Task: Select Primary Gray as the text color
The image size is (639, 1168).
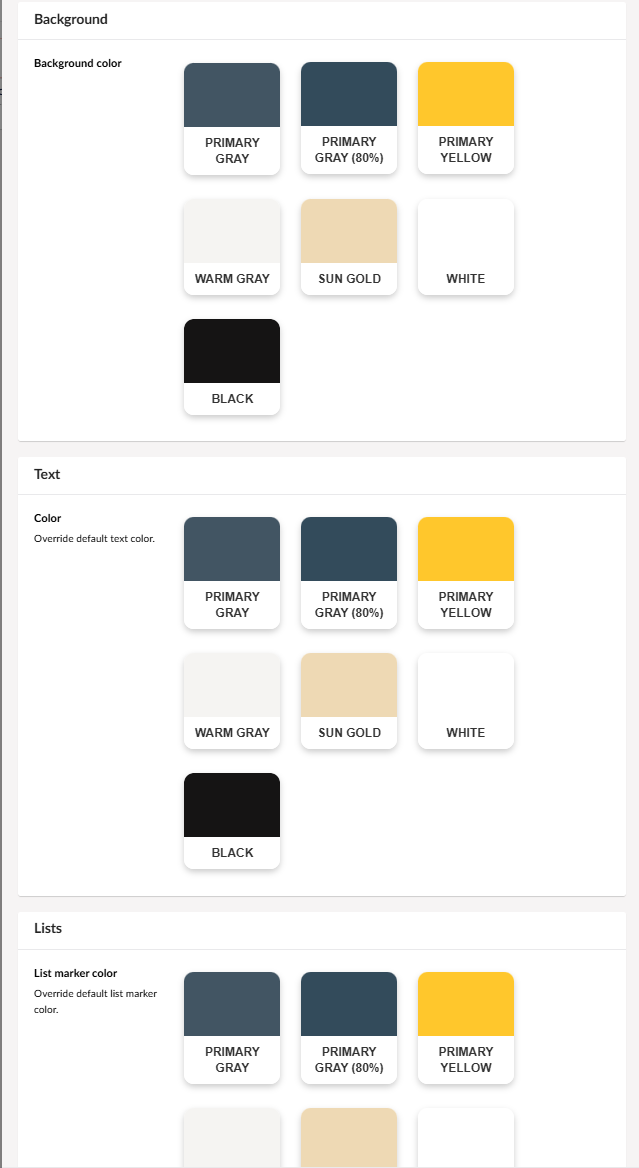Action: [232, 572]
